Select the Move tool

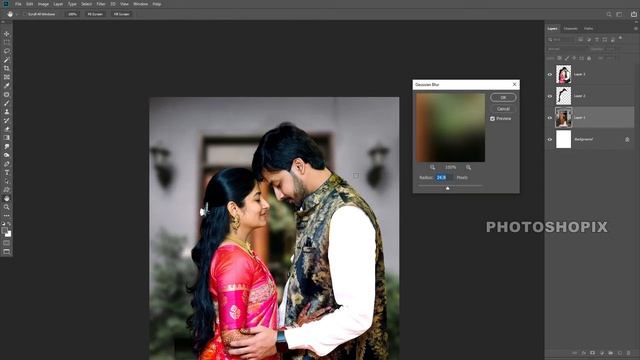(x=7, y=34)
